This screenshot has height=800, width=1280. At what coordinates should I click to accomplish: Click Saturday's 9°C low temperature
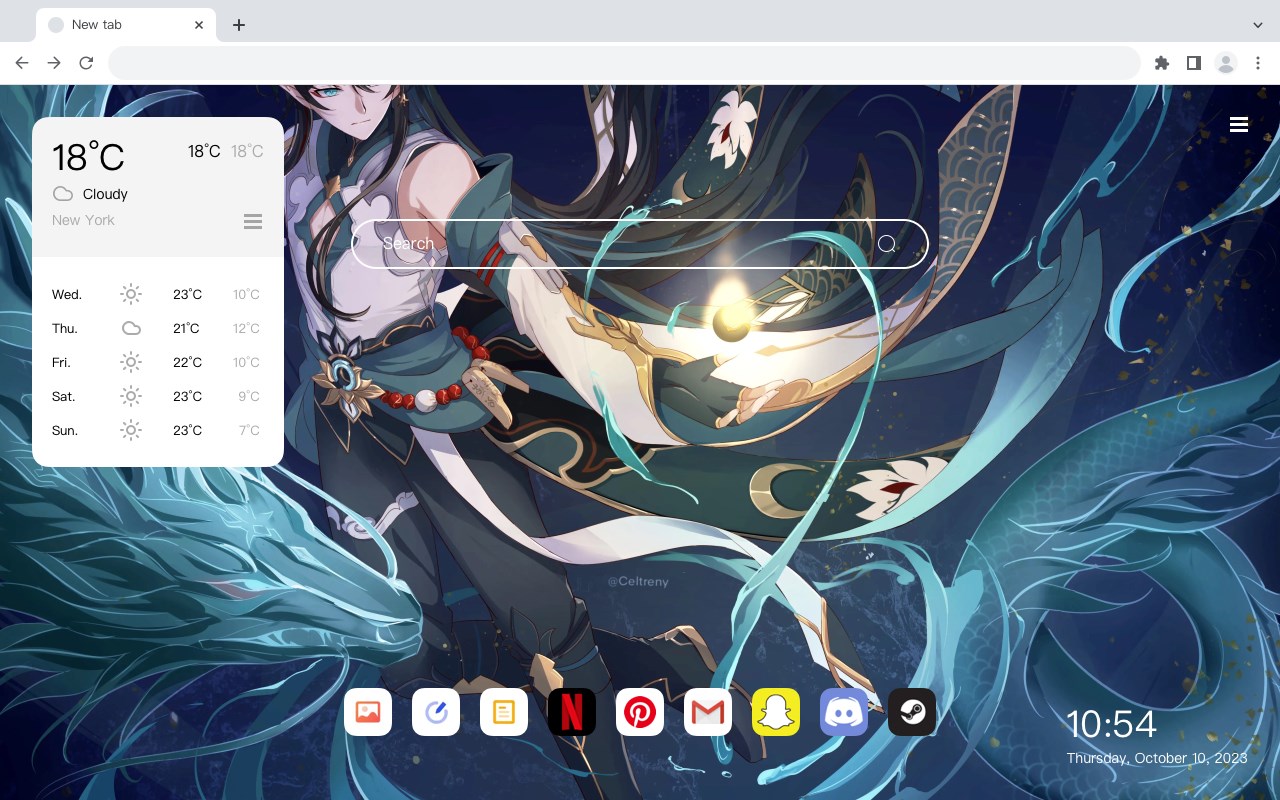(x=249, y=396)
